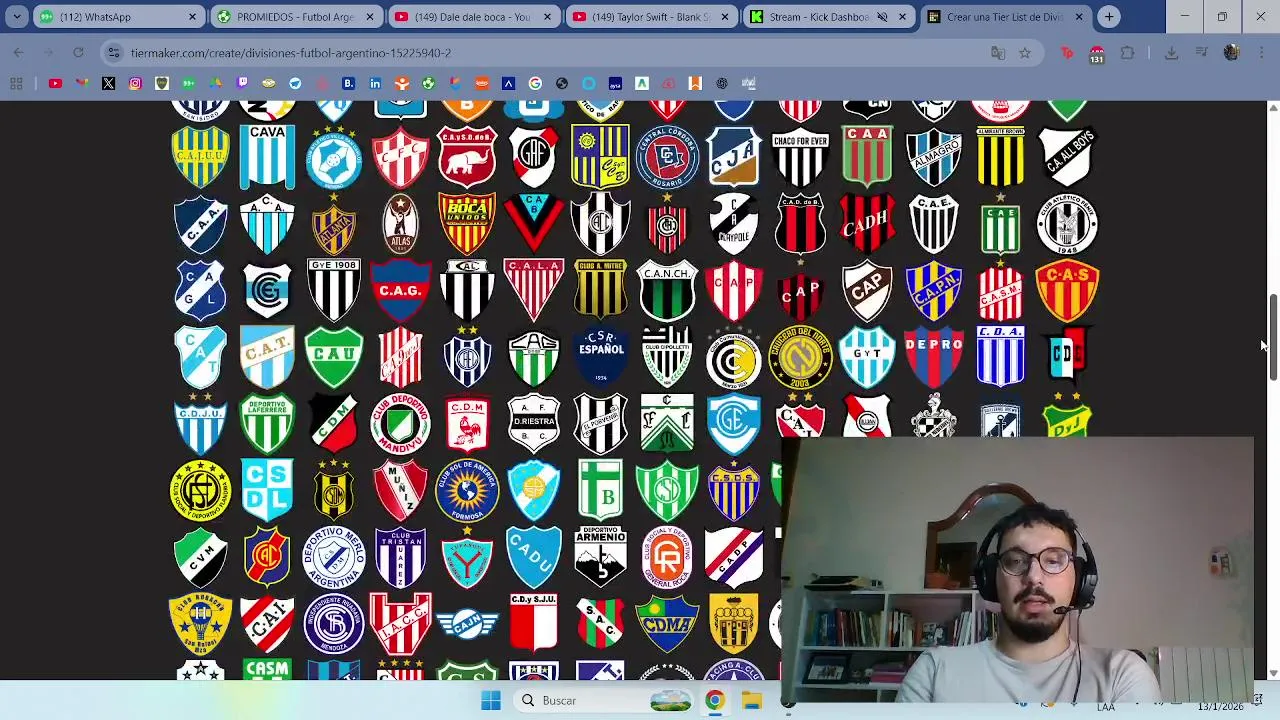
Task: Bookmark this page with star icon
Action: [1025, 52]
